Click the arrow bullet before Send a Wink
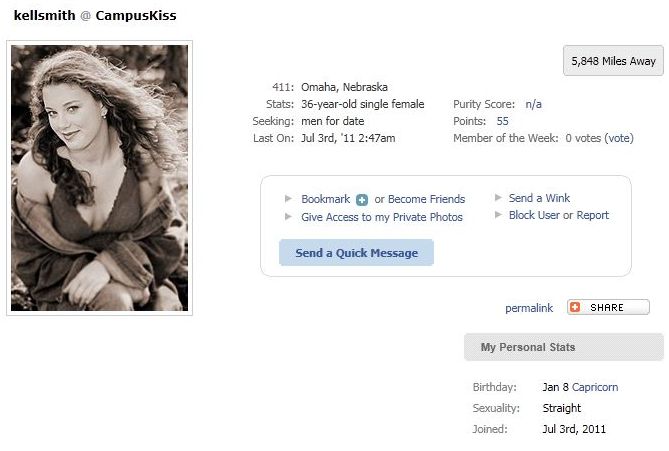The height and width of the screenshot is (451, 669). pyautogui.click(x=498, y=197)
